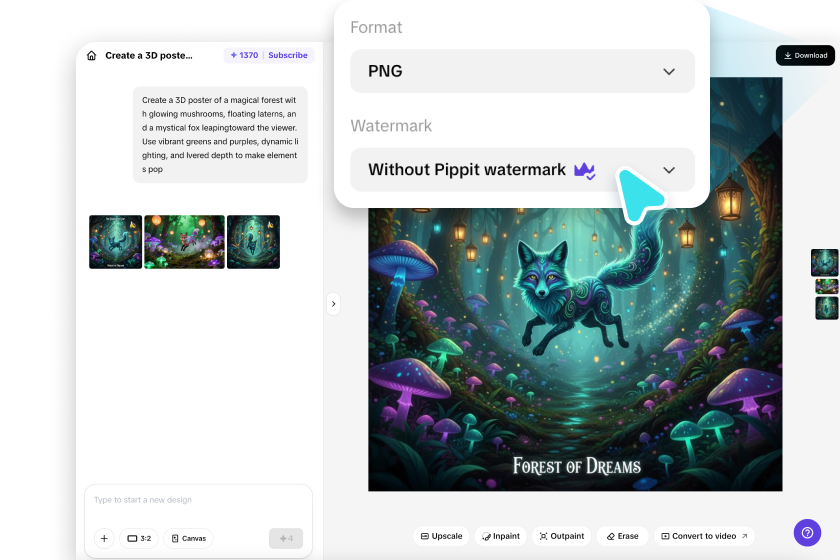Viewport: 840px width, 560px height.
Task: Click the 1370 credits counter
Action: tap(244, 55)
